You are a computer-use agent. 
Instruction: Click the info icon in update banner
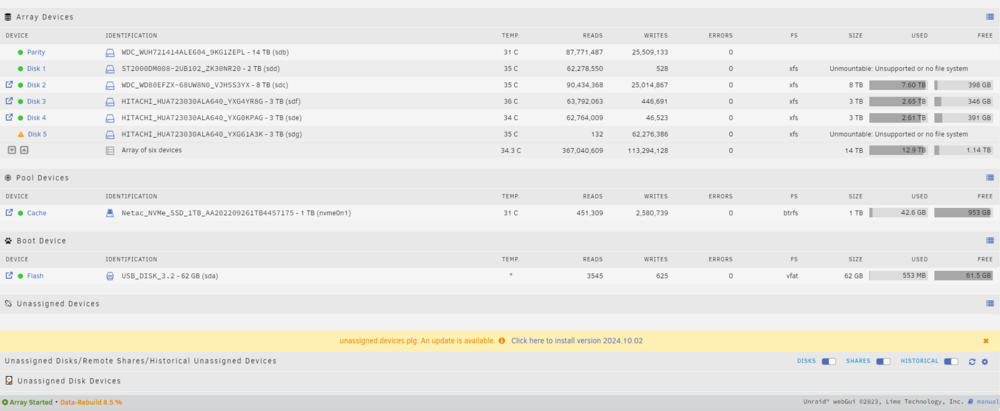point(502,341)
